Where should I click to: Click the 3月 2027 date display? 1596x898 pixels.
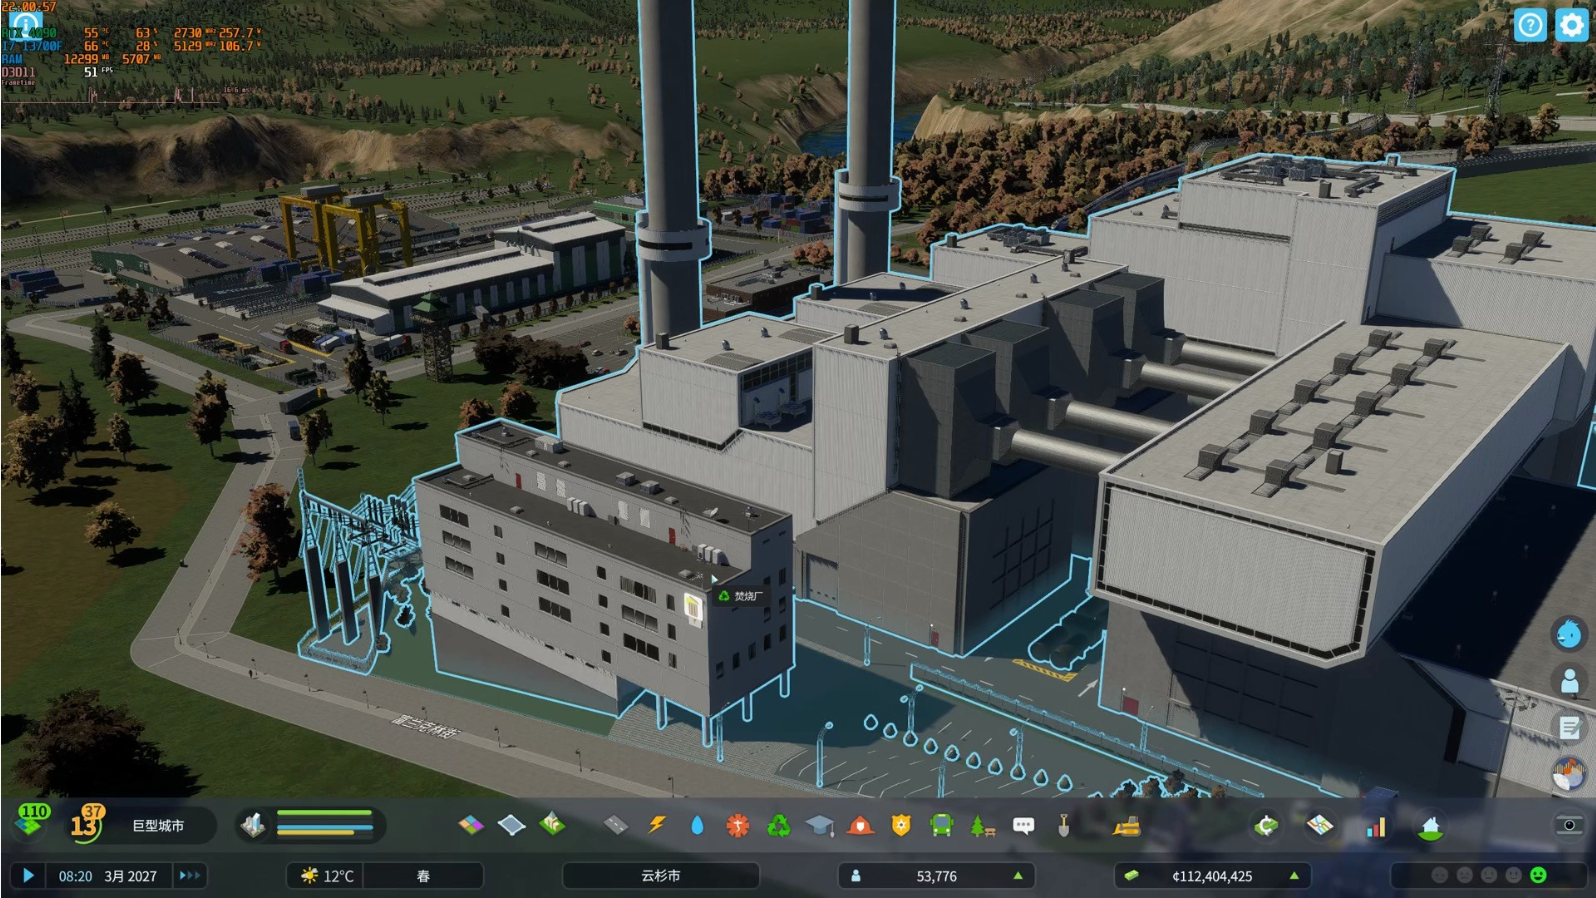point(131,876)
